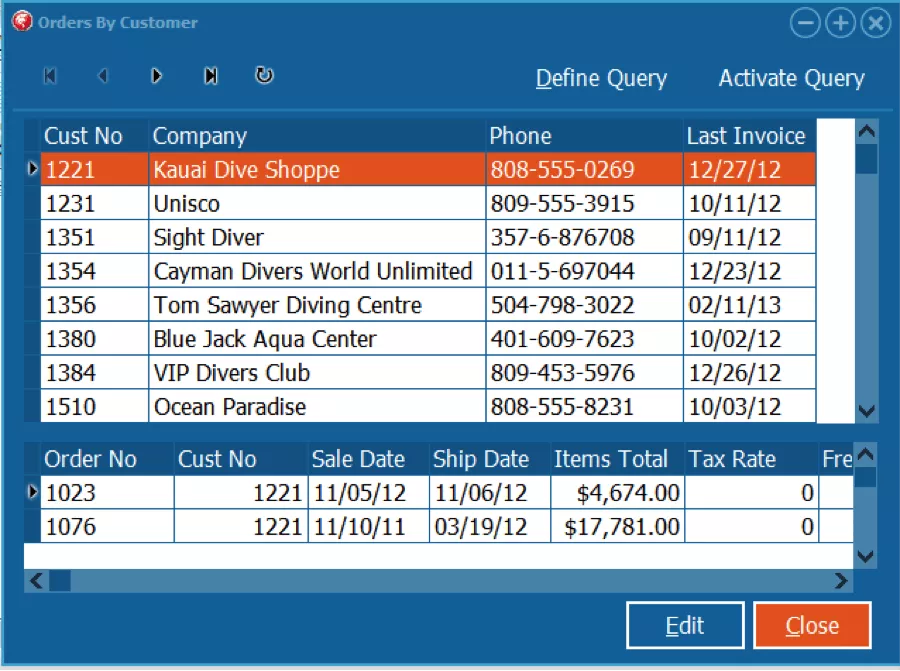Click phone 504-798-3022 cell
Image resolution: width=900 pixels, height=671 pixels.
click(584, 305)
